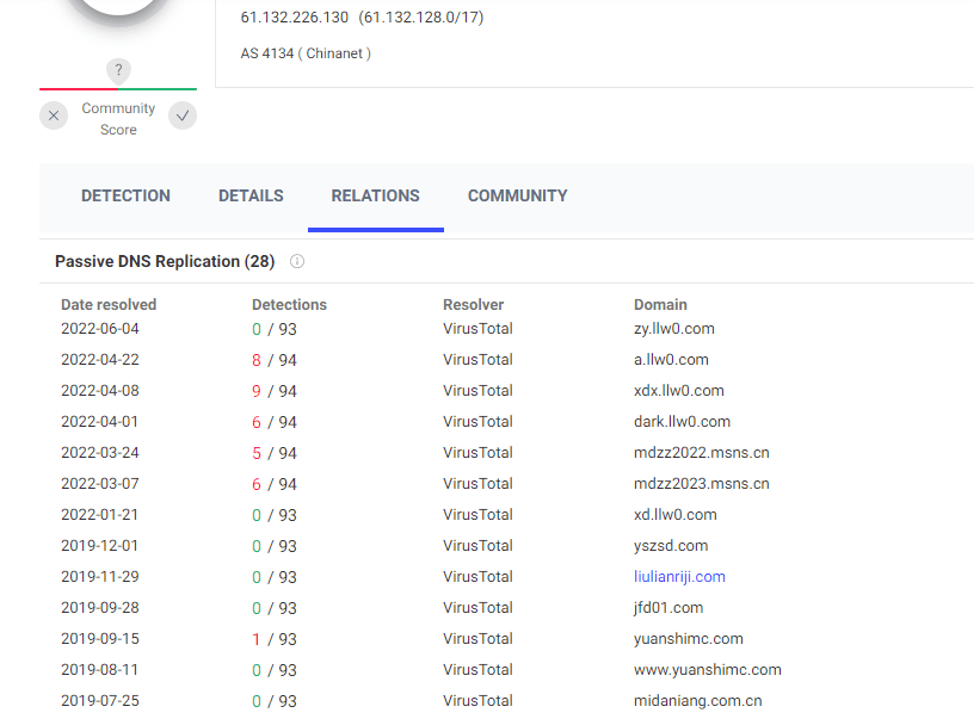Click the zy.llw0.com domain entry
The height and width of the screenshot is (722, 974).
click(x=674, y=329)
